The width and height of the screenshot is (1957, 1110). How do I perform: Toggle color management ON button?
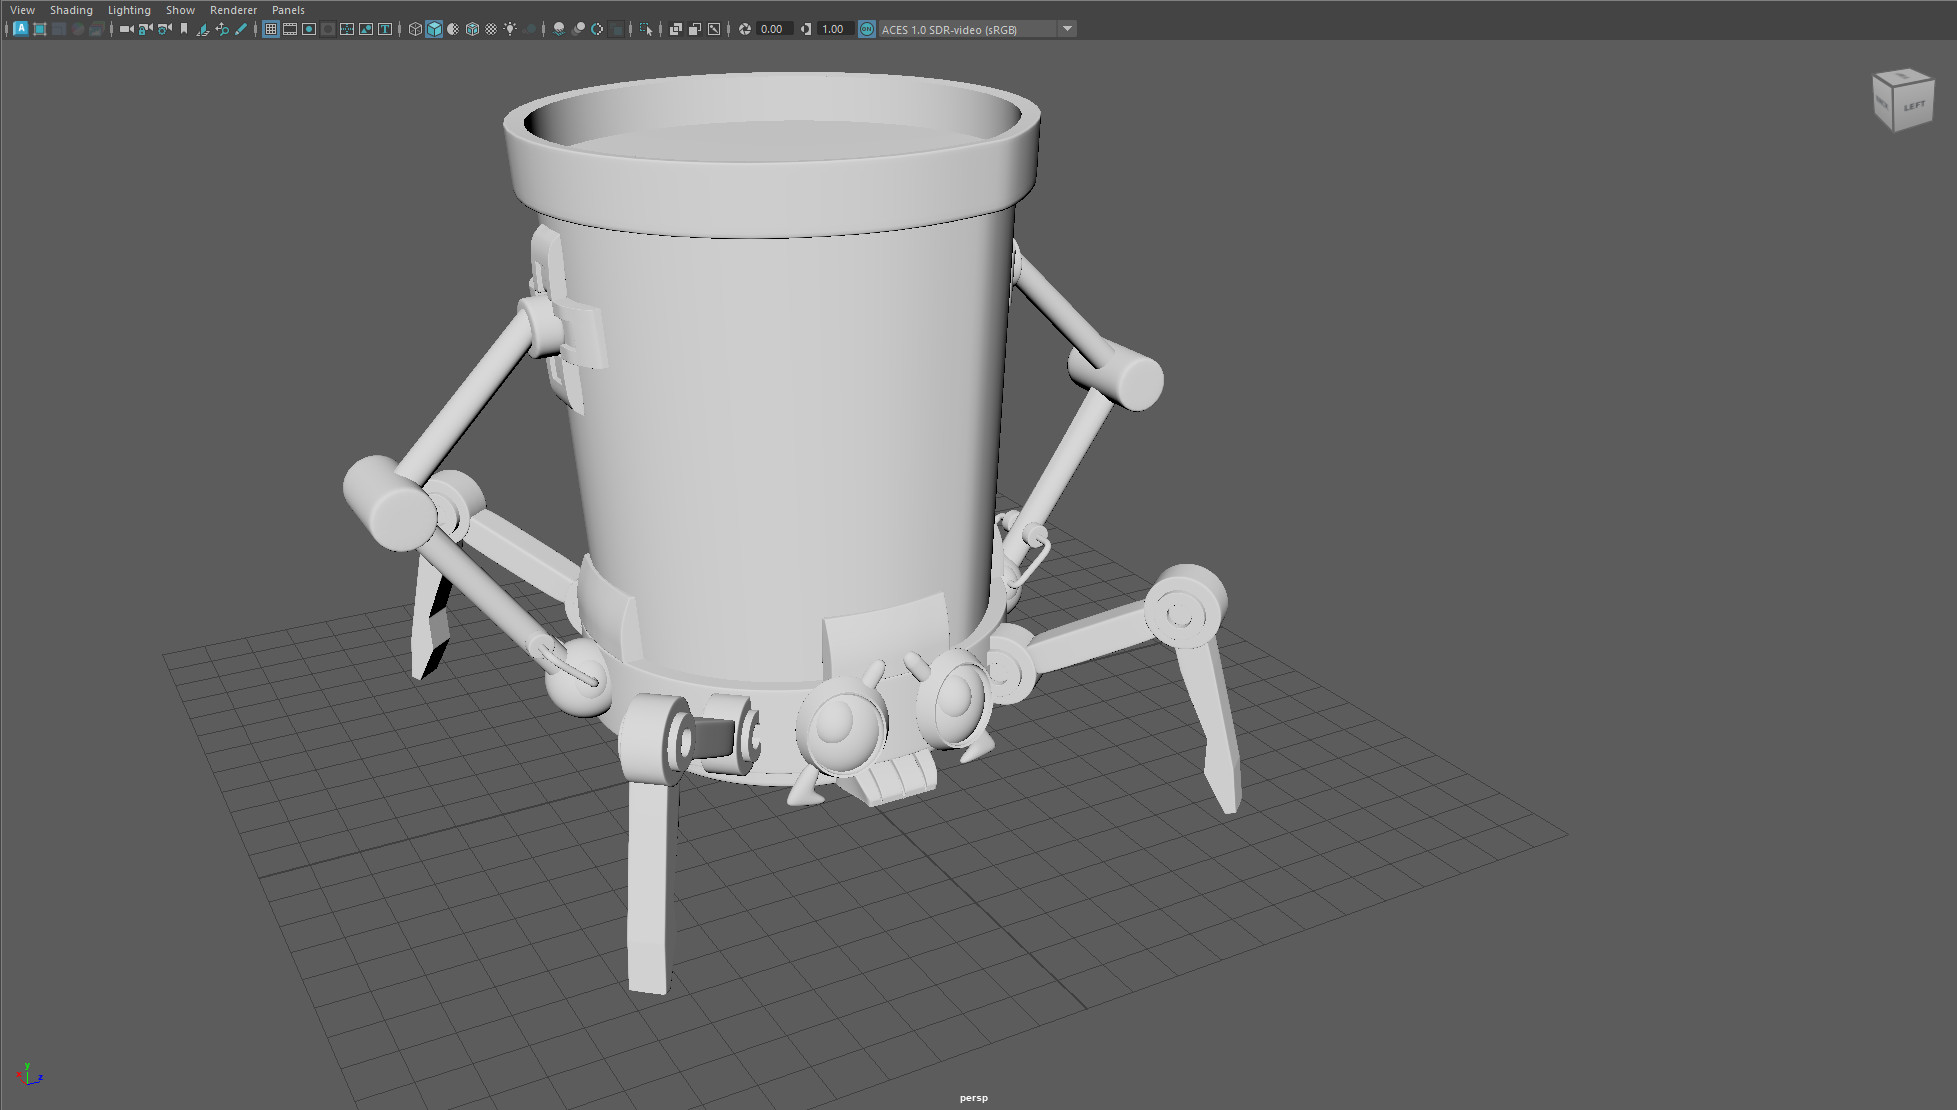(866, 29)
